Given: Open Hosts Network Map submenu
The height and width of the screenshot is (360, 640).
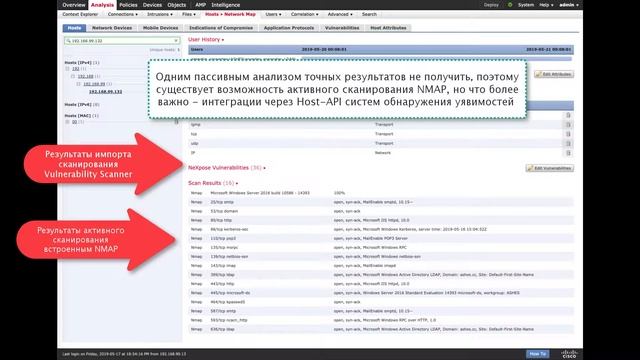Looking at the screenshot, I should coord(230,14).
